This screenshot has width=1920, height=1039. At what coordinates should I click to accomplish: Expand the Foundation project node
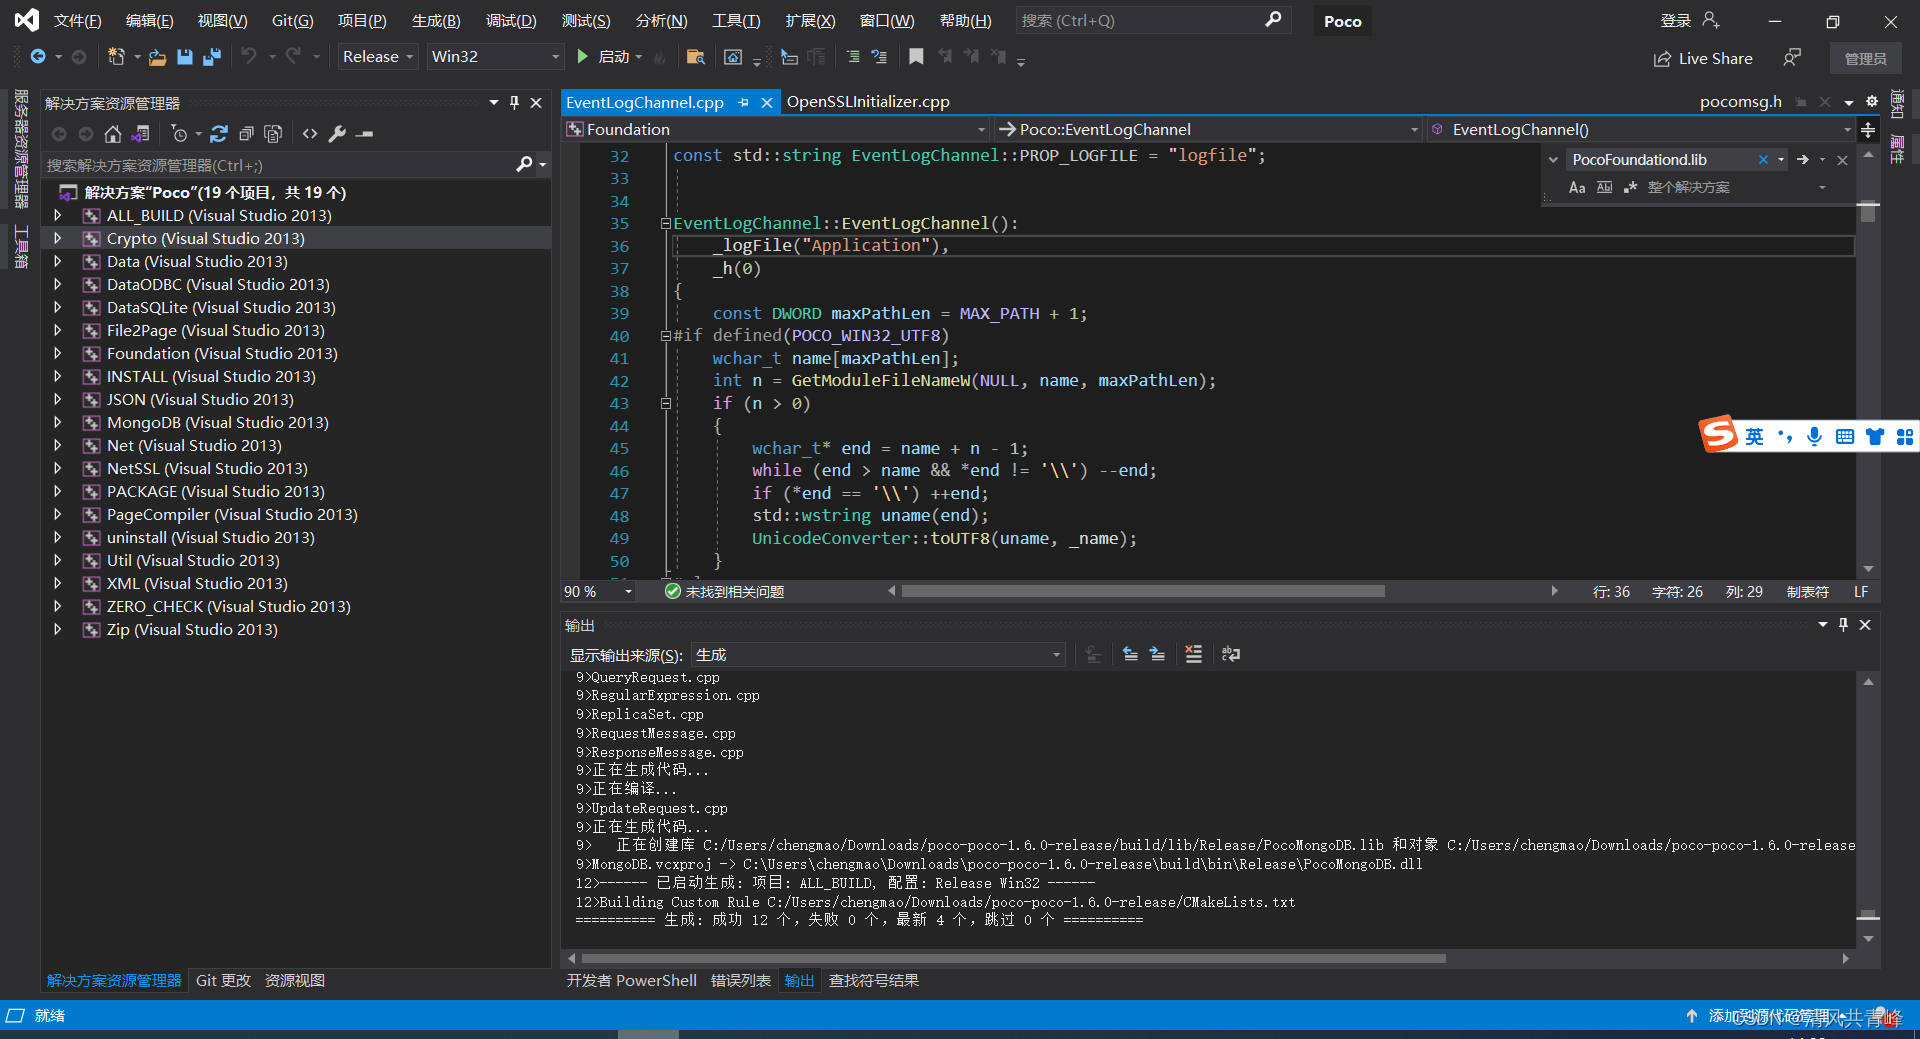tap(58, 353)
